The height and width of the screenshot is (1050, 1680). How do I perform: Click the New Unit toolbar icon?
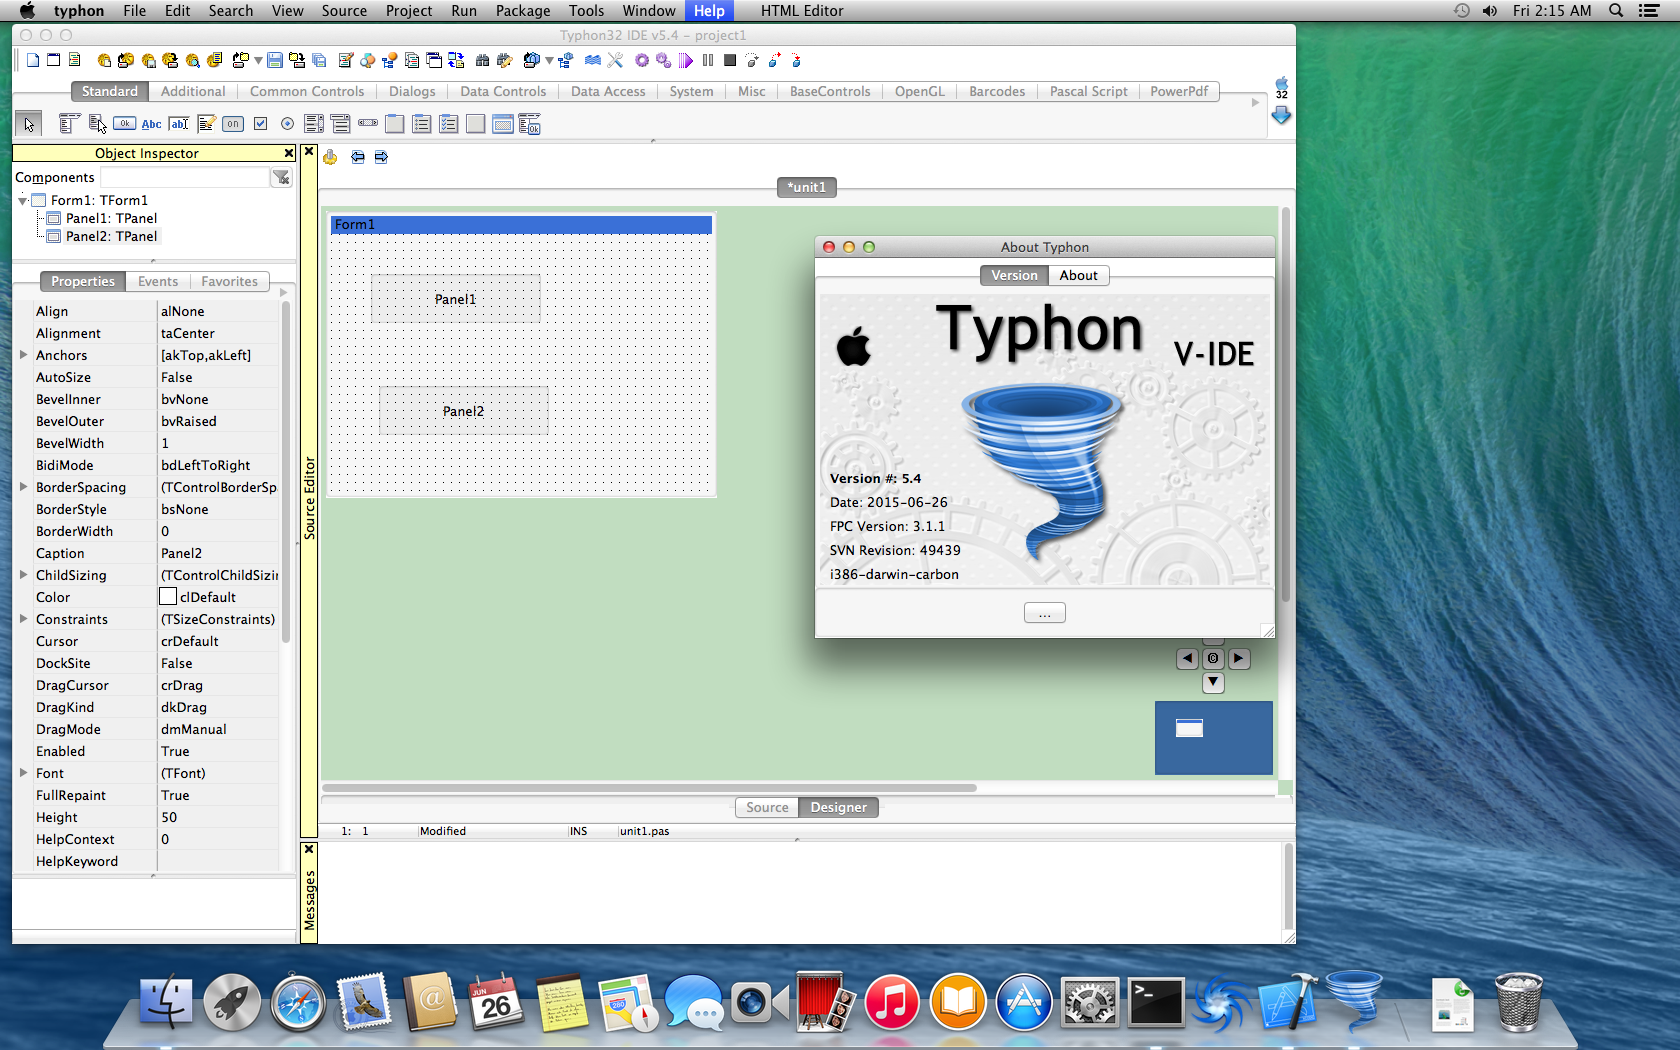tap(33, 61)
